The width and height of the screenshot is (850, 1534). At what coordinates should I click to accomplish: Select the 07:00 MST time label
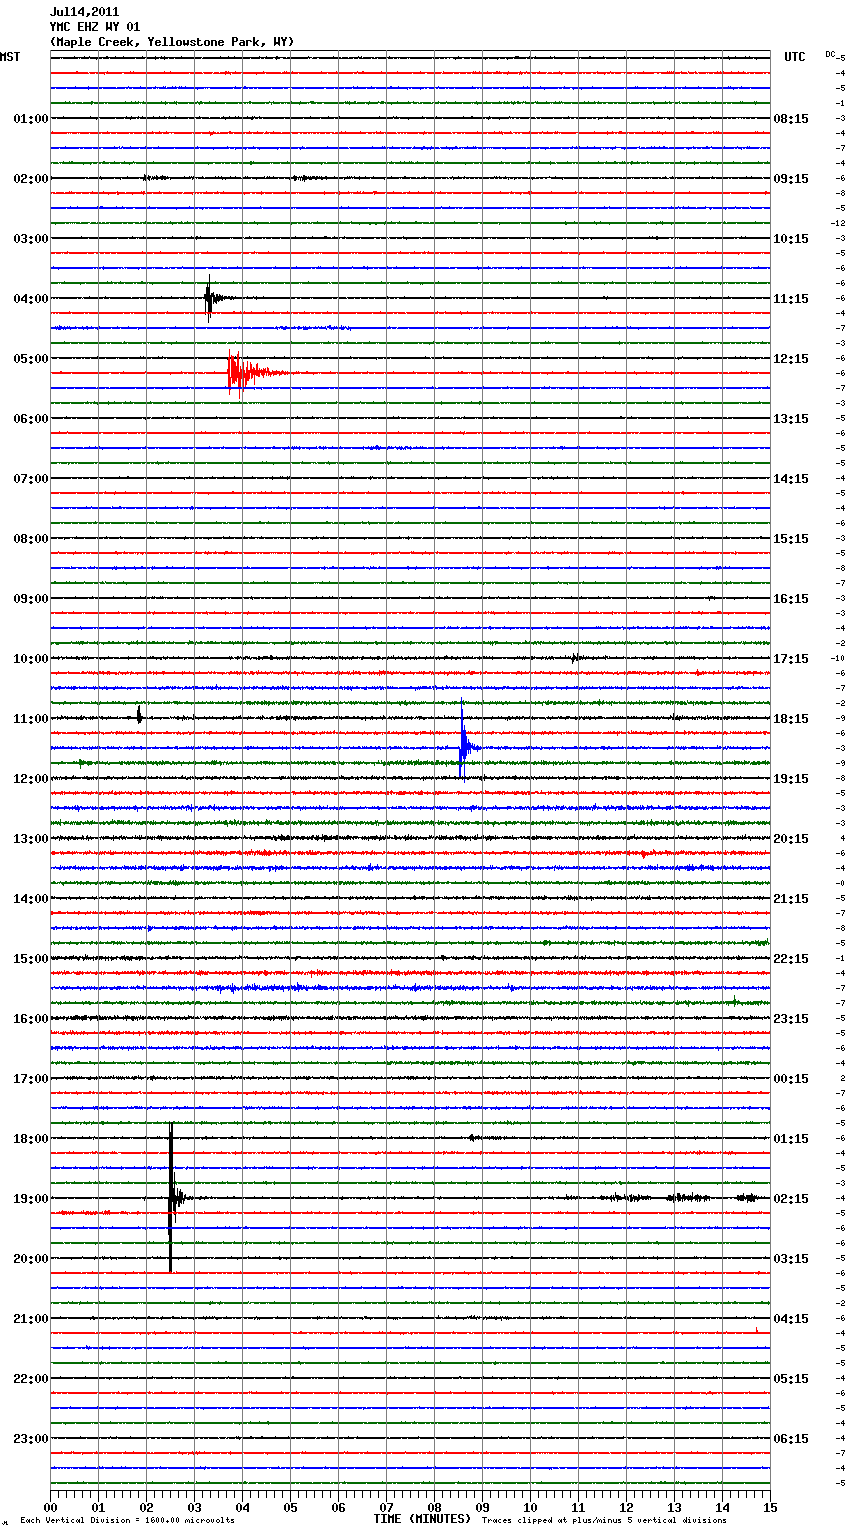point(31,479)
